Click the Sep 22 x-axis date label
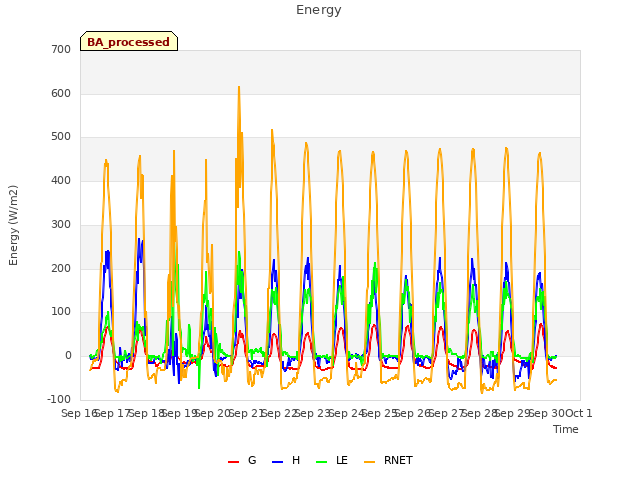640x480 pixels. tap(279, 413)
